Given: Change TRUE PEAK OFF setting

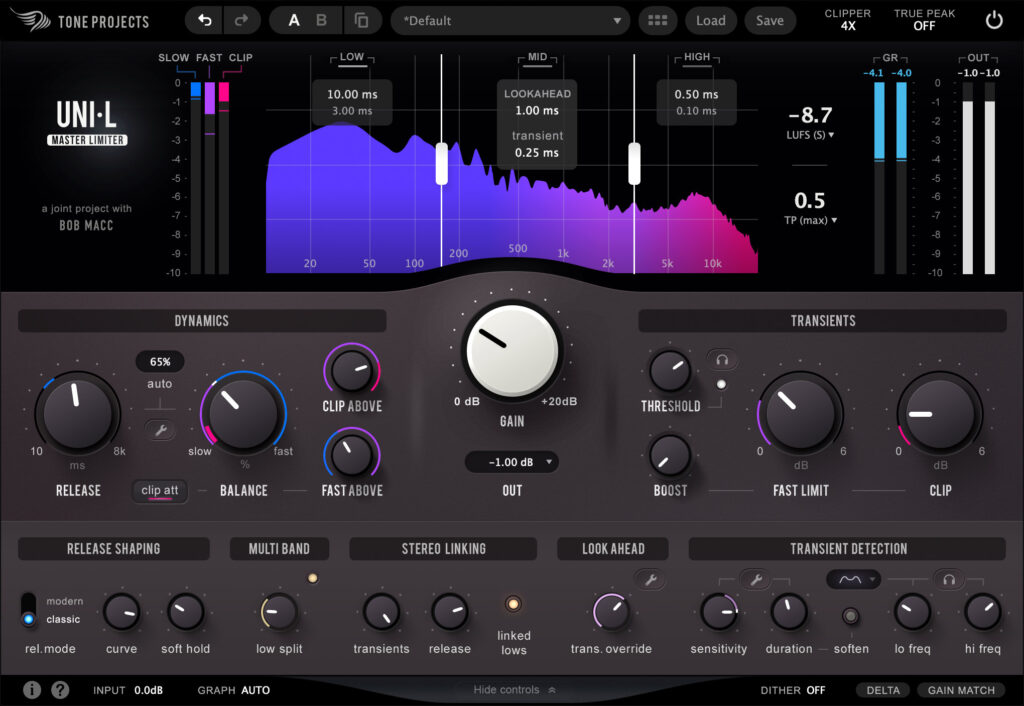Looking at the screenshot, I should point(924,20).
